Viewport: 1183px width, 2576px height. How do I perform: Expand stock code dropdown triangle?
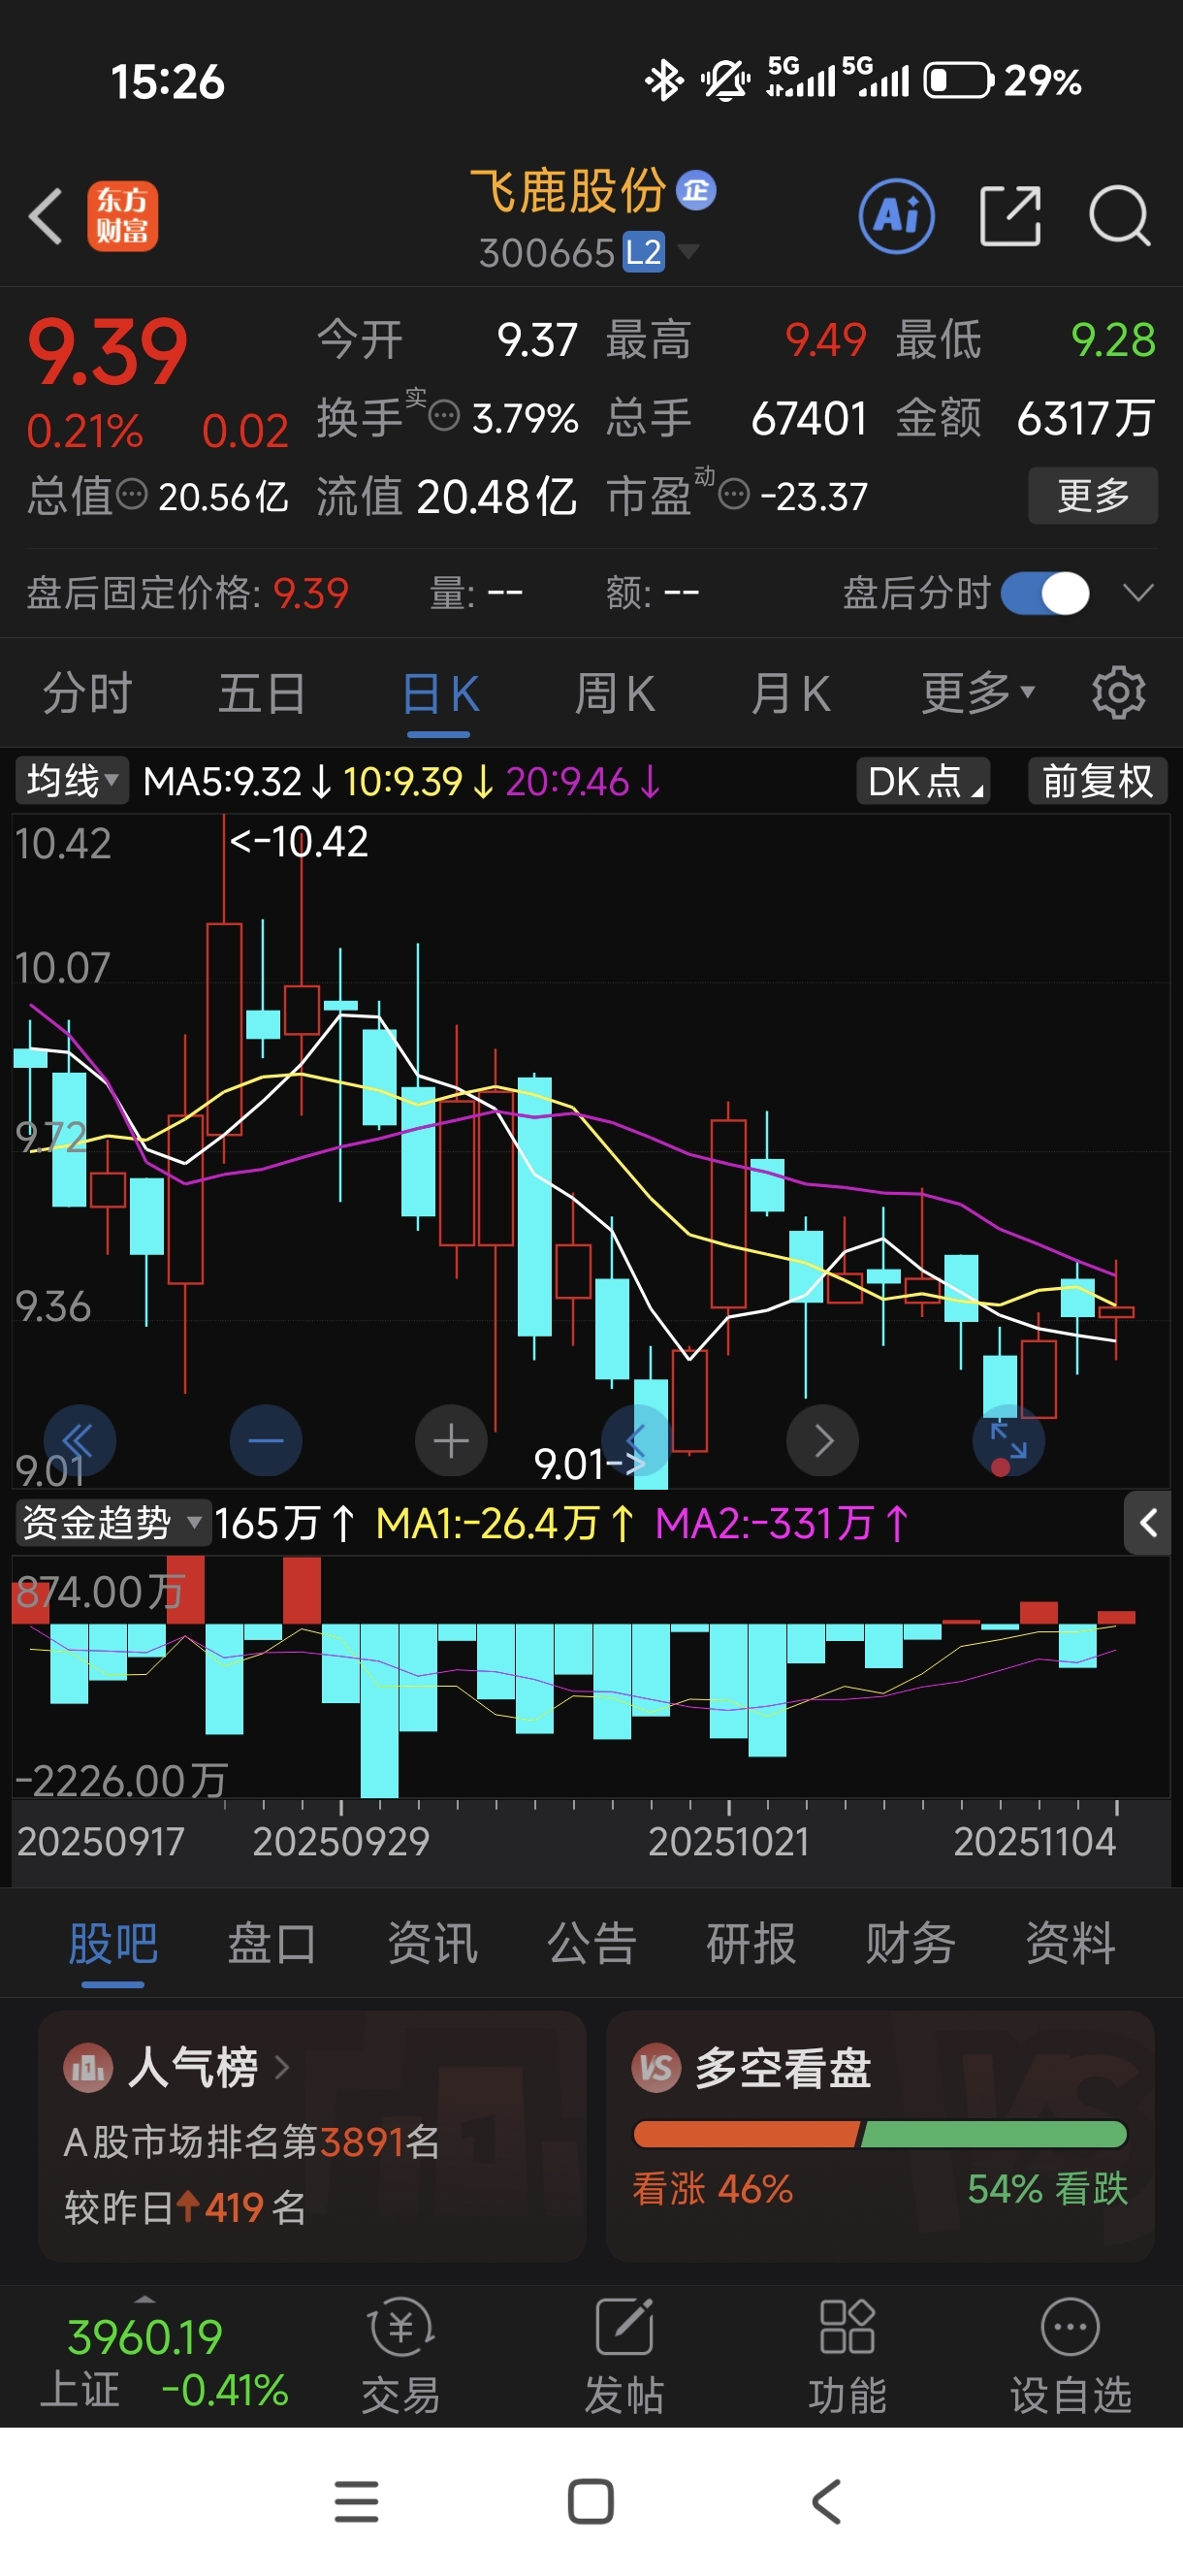[x=688, y=251]
